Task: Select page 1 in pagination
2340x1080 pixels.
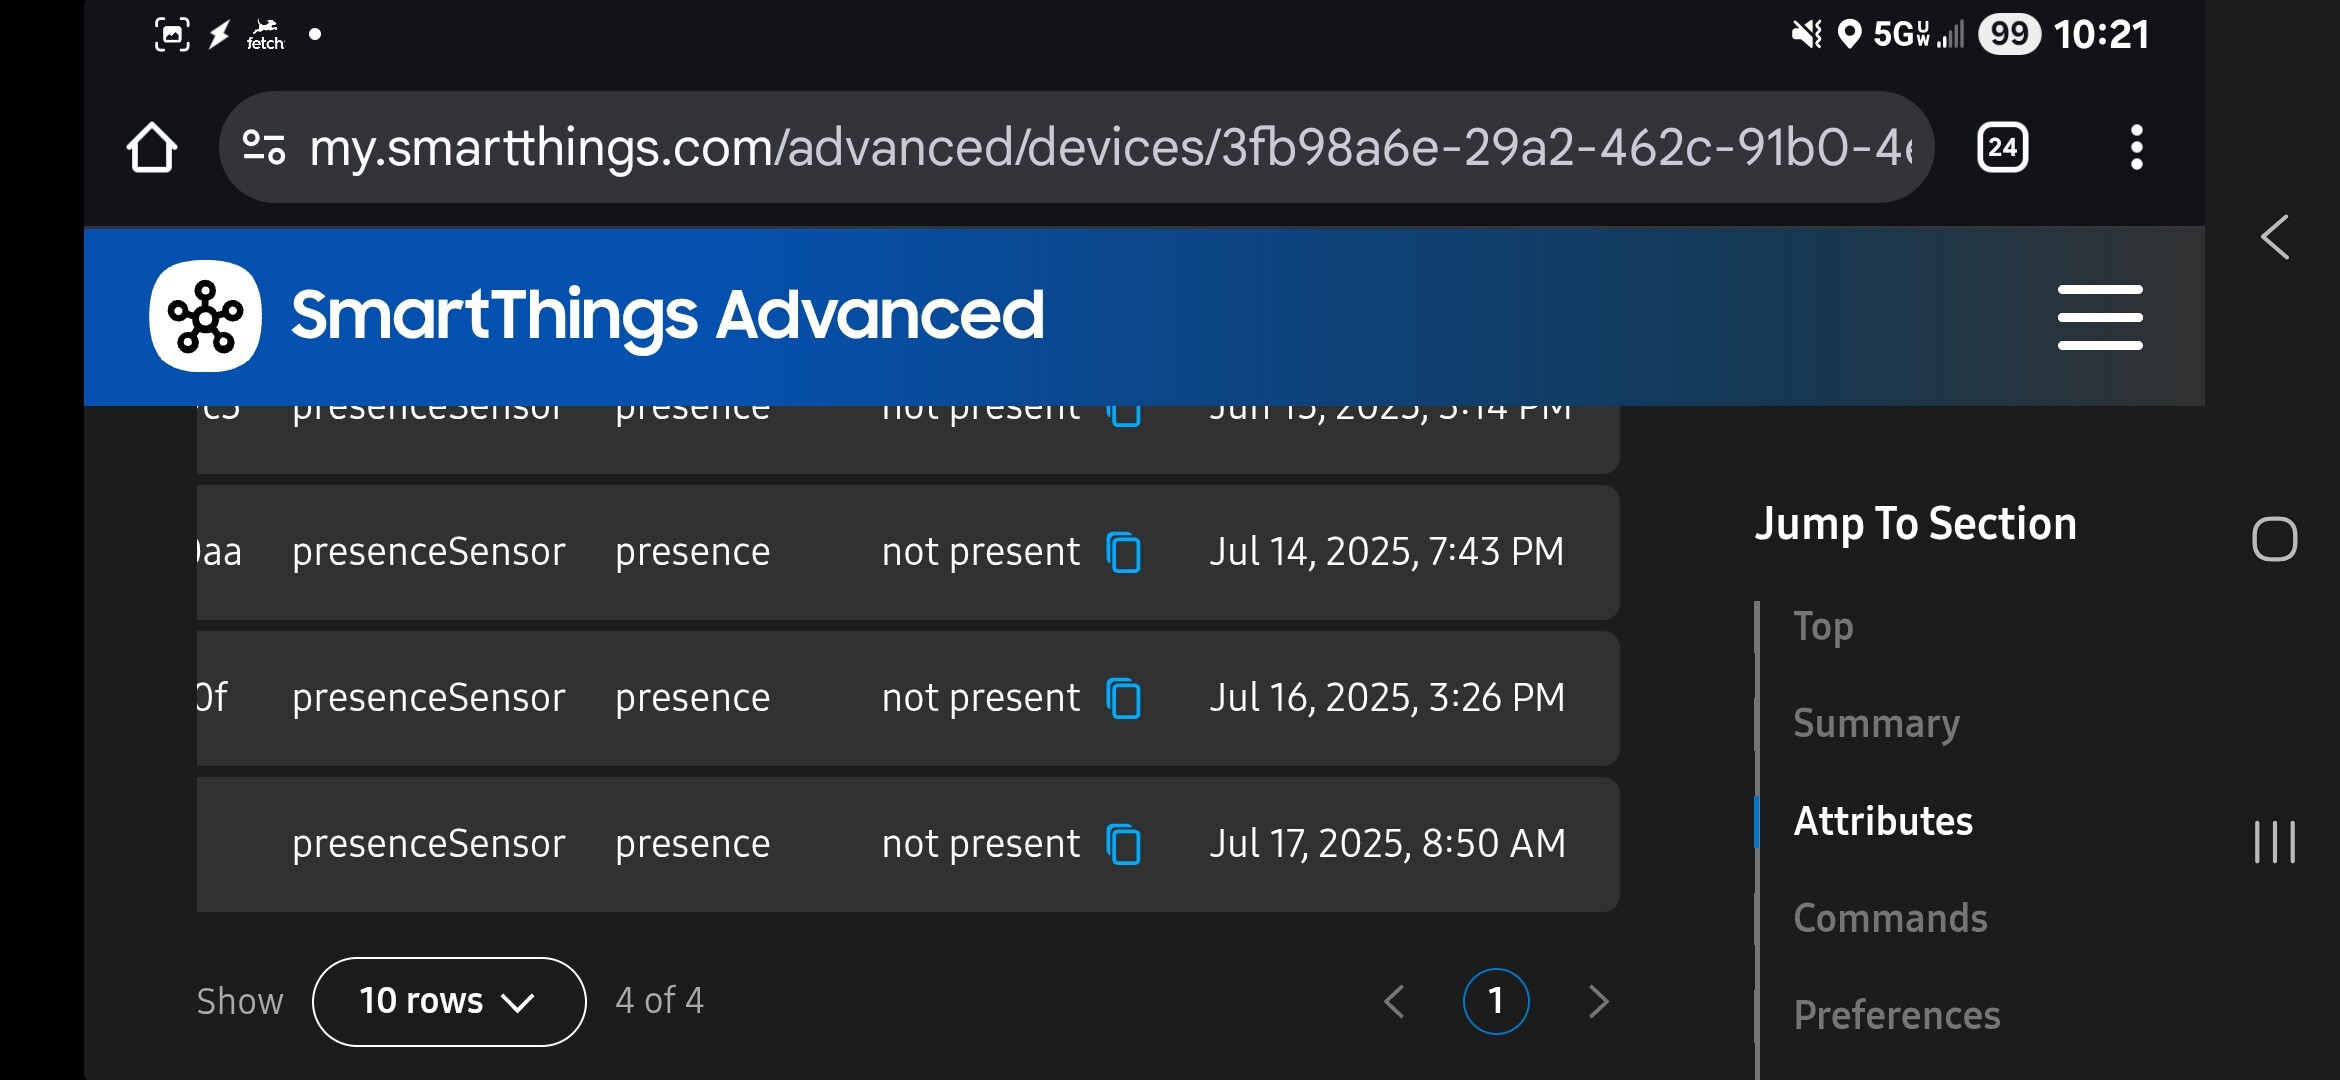Action: [x=1496, y=1001]
